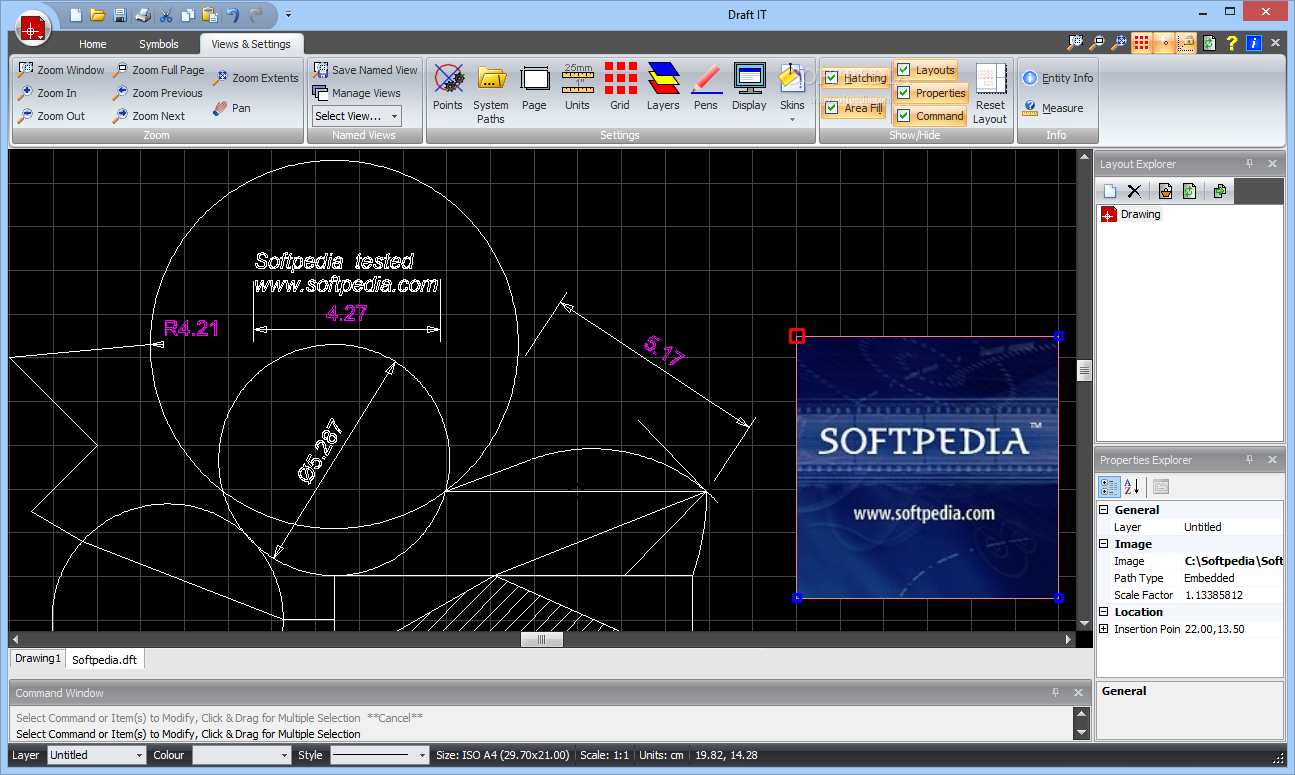The image size is (1295, 775).
Task: Click the Copy icon in quick access toolbar
Action: [x=187, y=14]
